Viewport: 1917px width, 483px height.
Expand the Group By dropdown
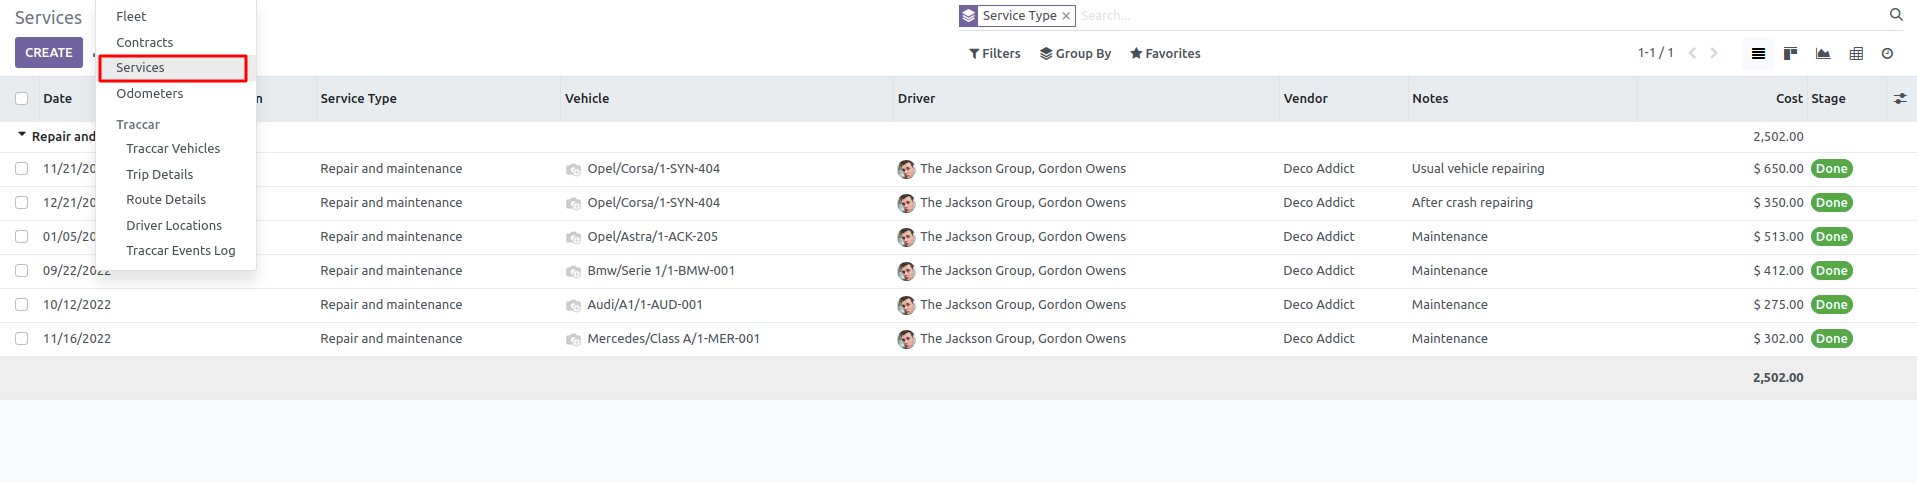[1075, 54]
